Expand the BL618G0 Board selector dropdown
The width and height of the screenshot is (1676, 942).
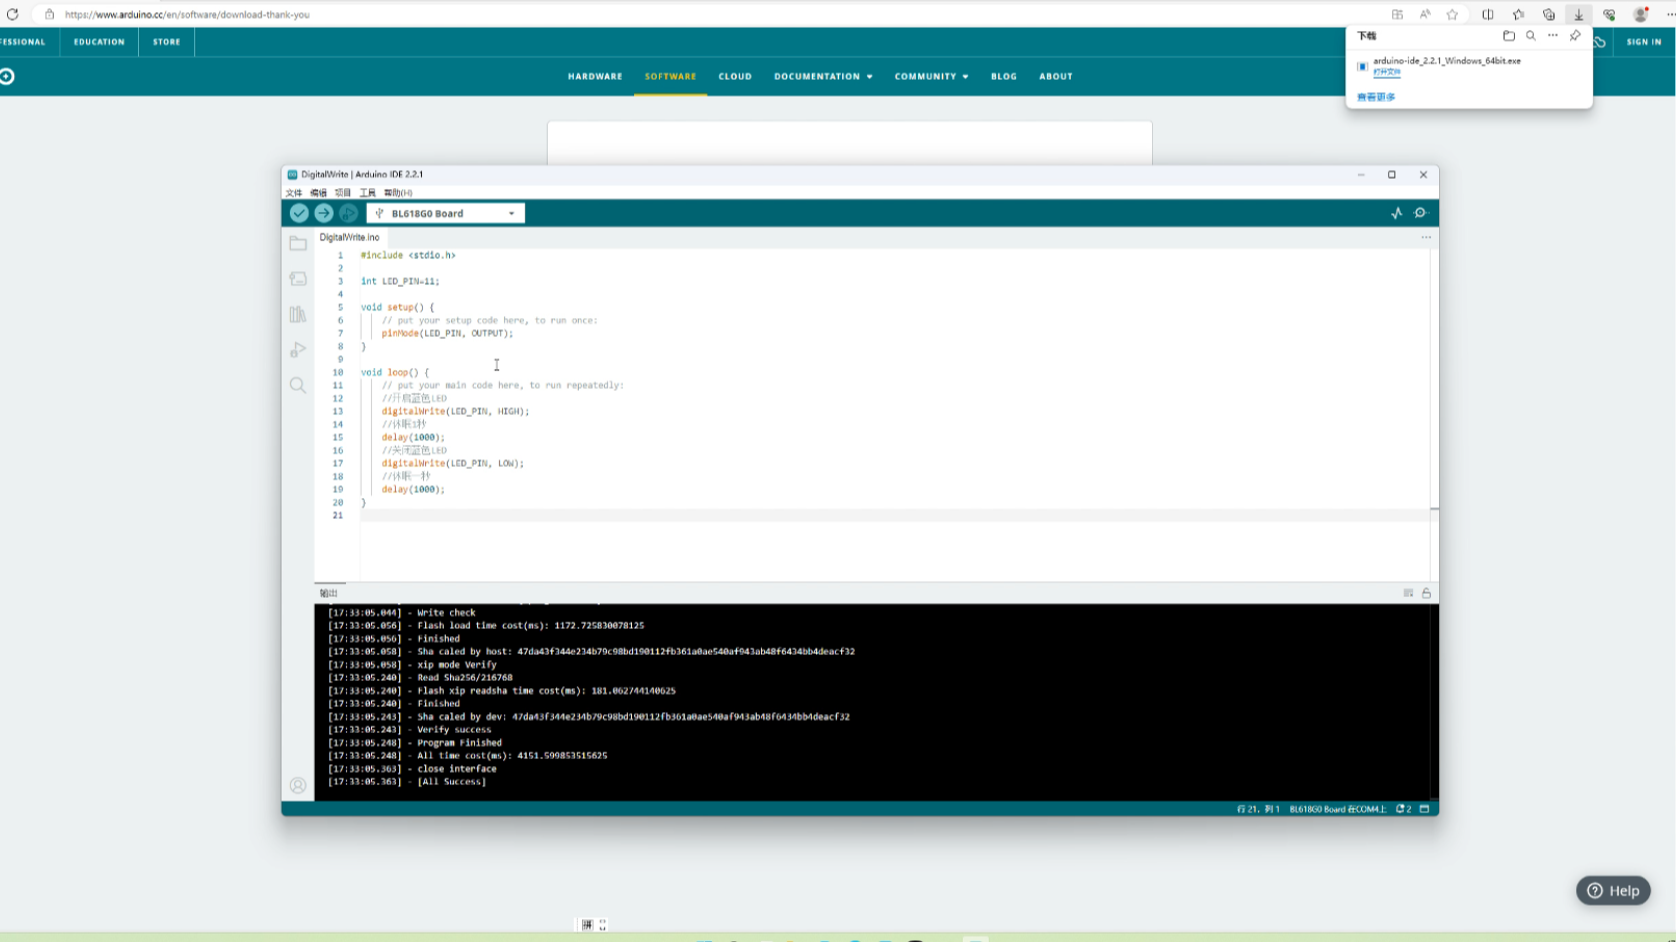pos(446,213)
